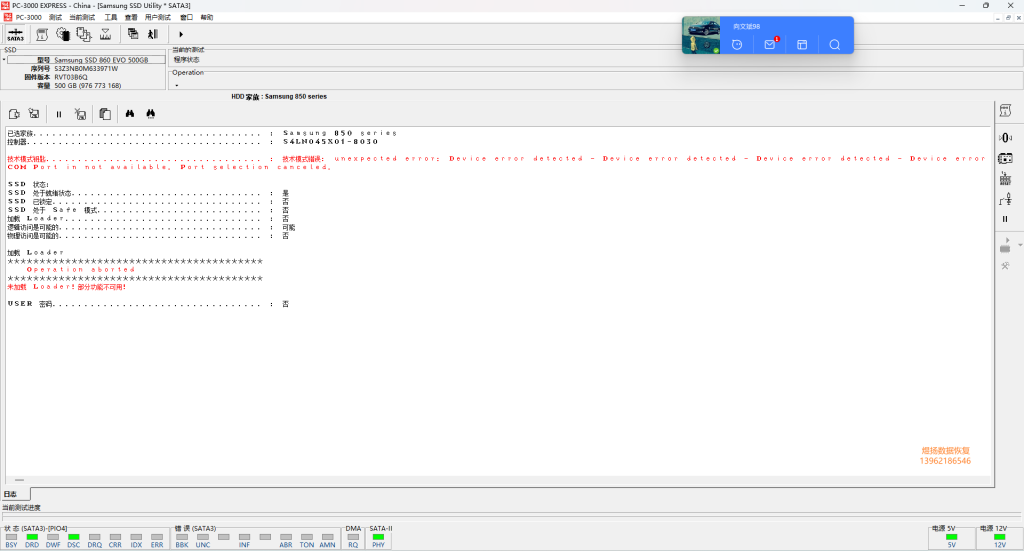Viewport: 1024px width, 551px height.
Task: Click the green DSC status indicator
Action: (x=74, y=541)
